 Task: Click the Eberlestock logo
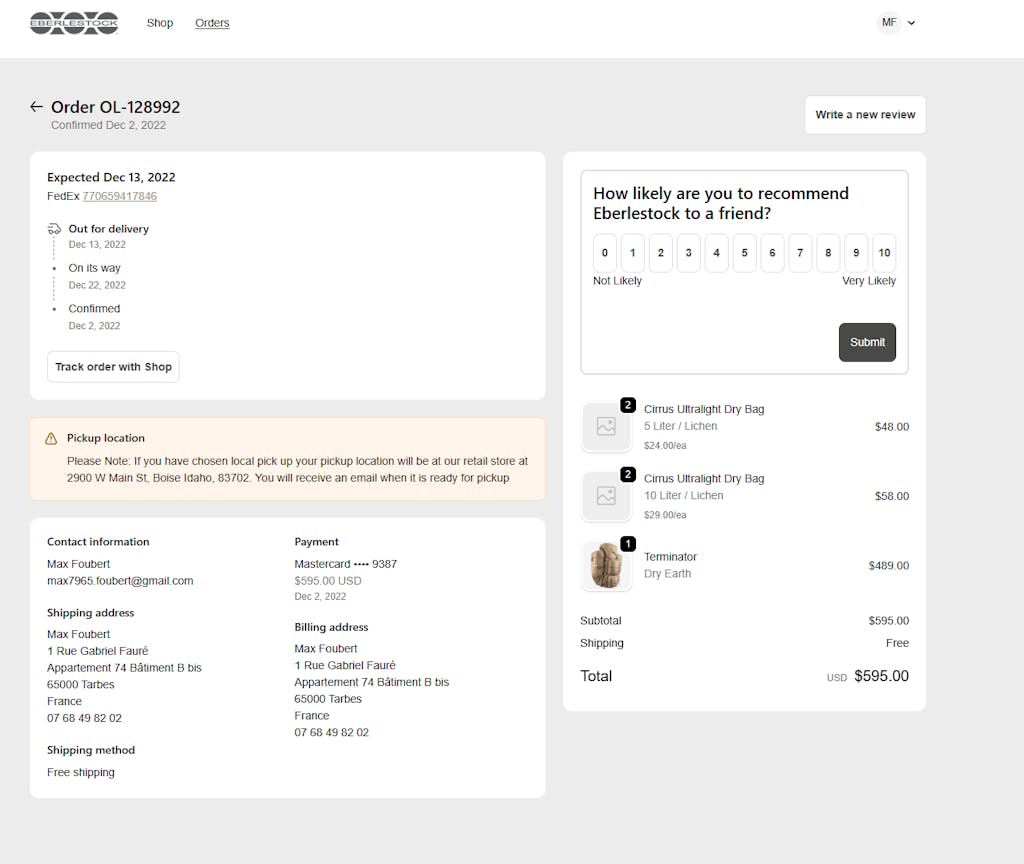(74, 23)
